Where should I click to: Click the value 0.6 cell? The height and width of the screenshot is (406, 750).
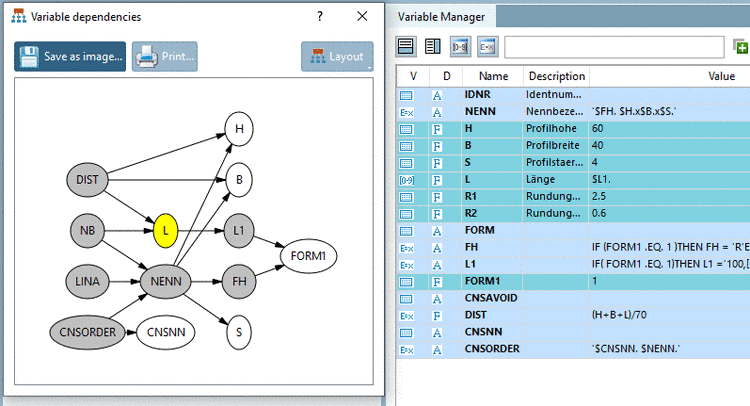pos(669,213)
